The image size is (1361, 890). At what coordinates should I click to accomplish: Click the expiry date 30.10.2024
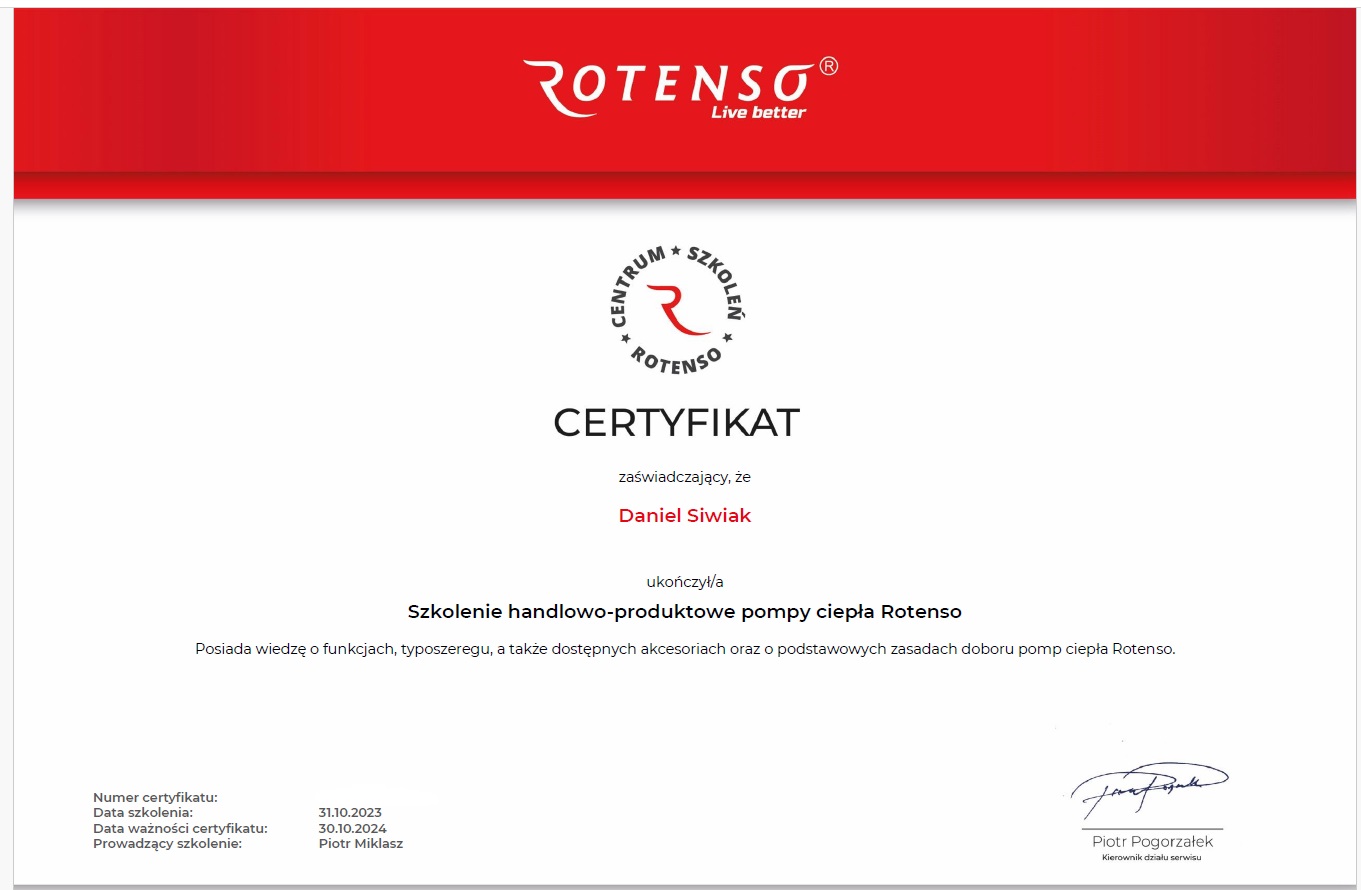click(x=352, y=828)
